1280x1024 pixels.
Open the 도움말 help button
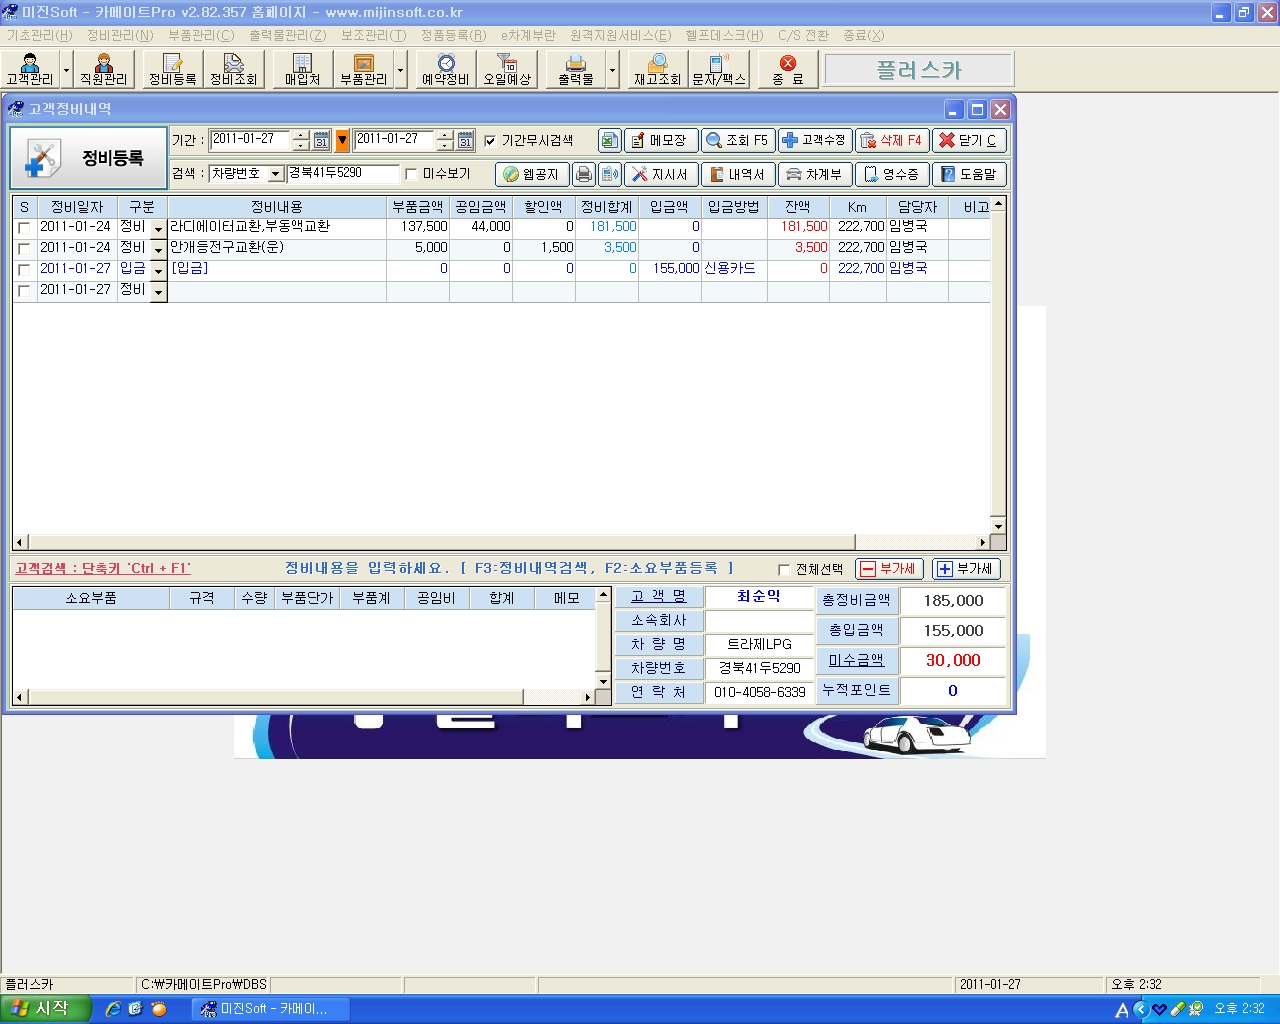pyautogui.click(x=969, y=174)
